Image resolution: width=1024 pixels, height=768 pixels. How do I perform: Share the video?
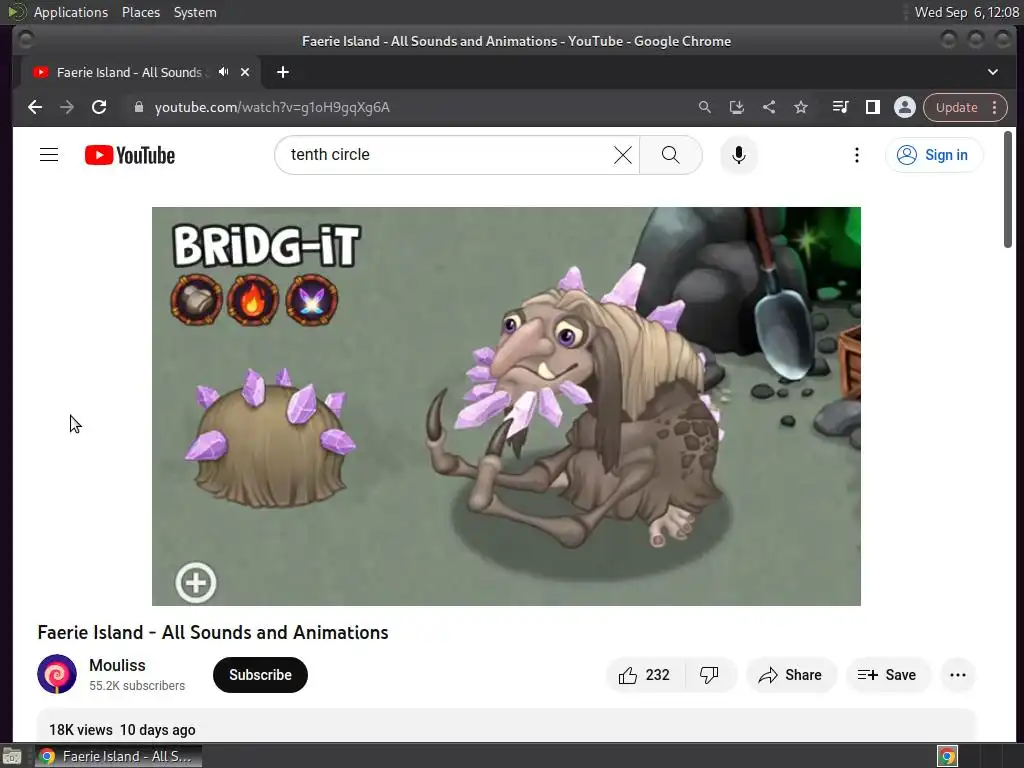pos(790,675)
